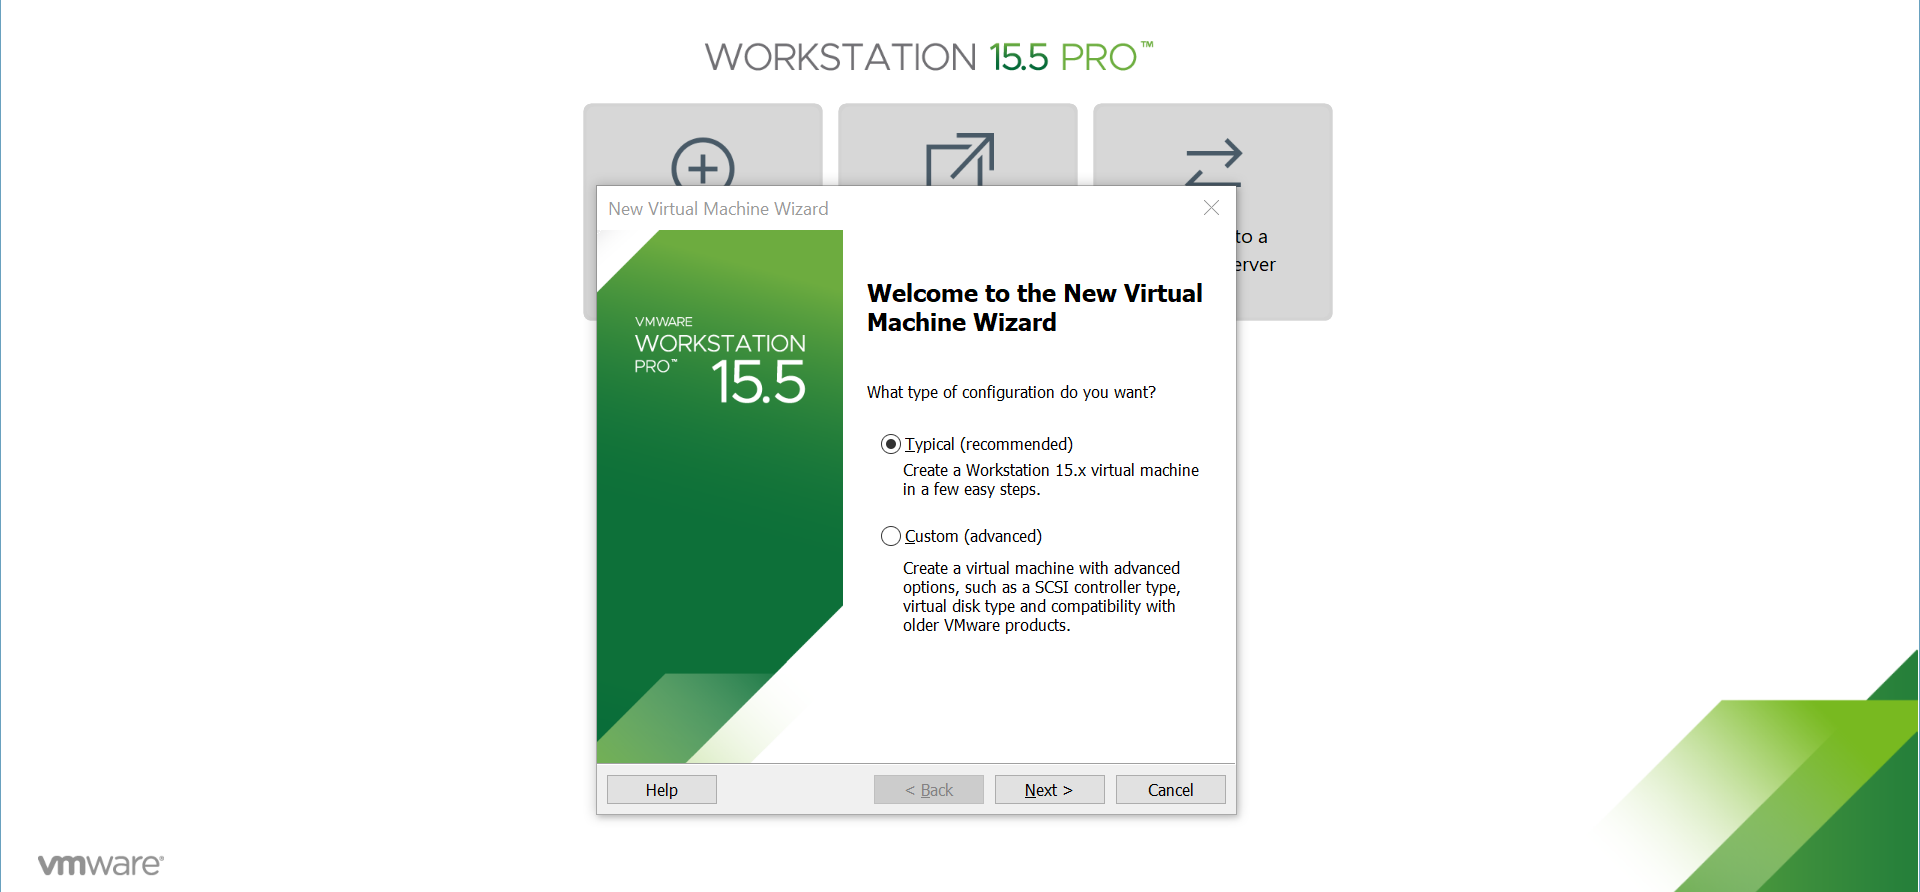Click the greyed-out Back button

[928, 790]
